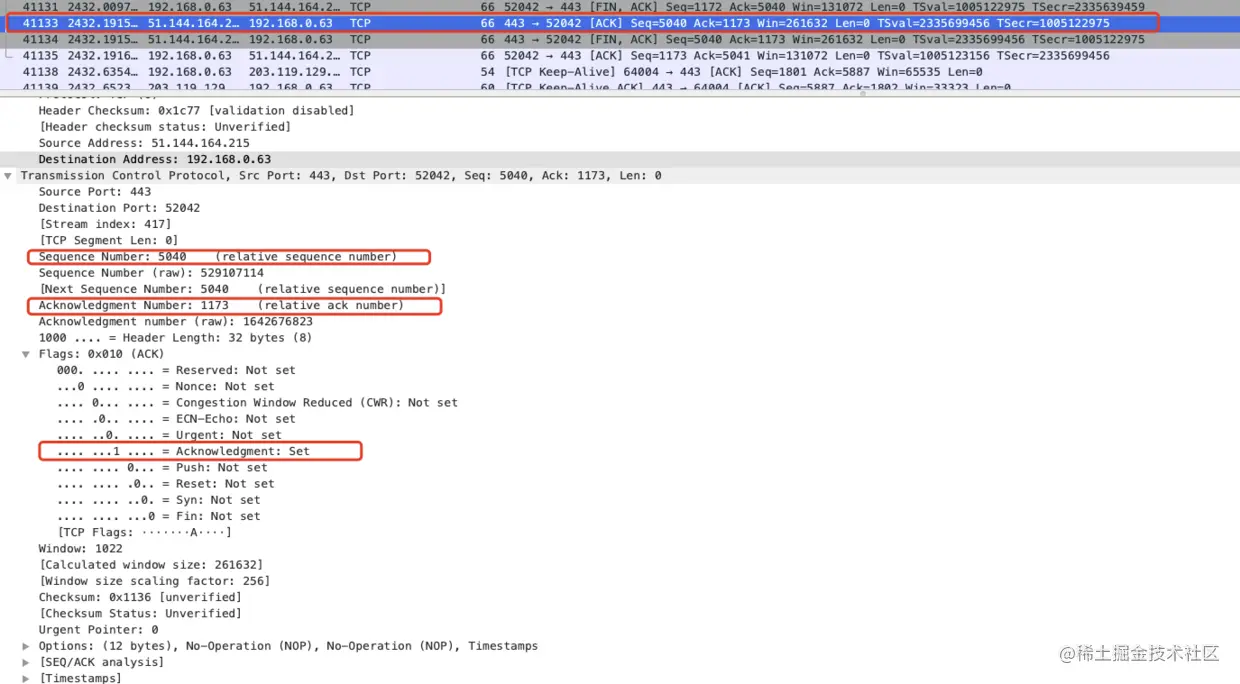Image resolution: width=1240 pixels, height=684 pixels.
Task: Select the Window: 1022 field
Action: [81, 548]
